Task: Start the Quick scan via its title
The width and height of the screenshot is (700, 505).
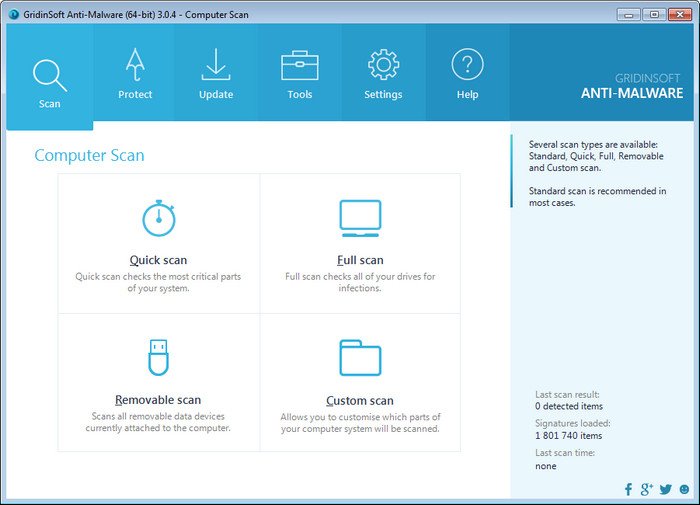Action: [x=158, y=260]
